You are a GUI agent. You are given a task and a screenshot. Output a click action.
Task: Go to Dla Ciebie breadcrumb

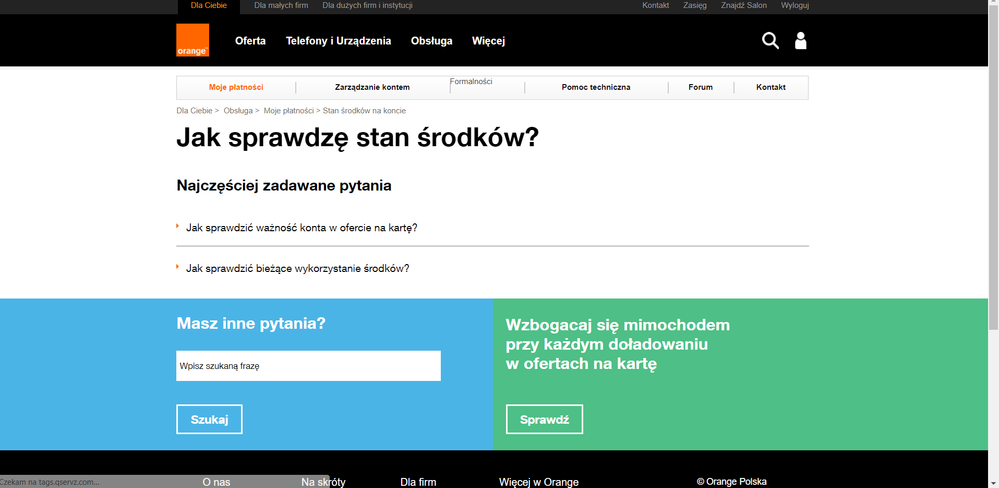[195, 111]
